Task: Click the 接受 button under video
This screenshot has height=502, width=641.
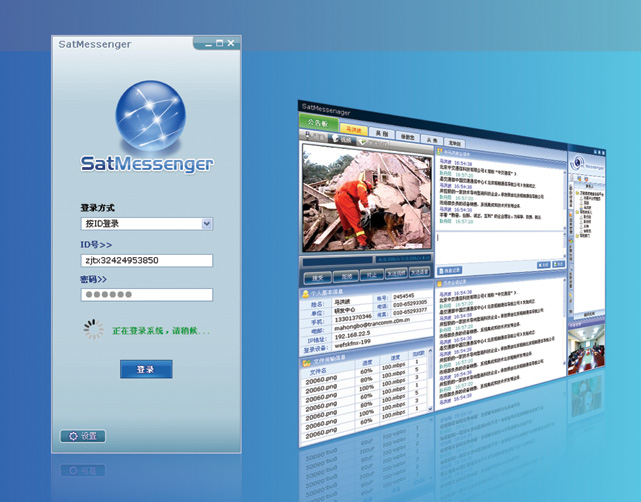Action: (317, 278)
